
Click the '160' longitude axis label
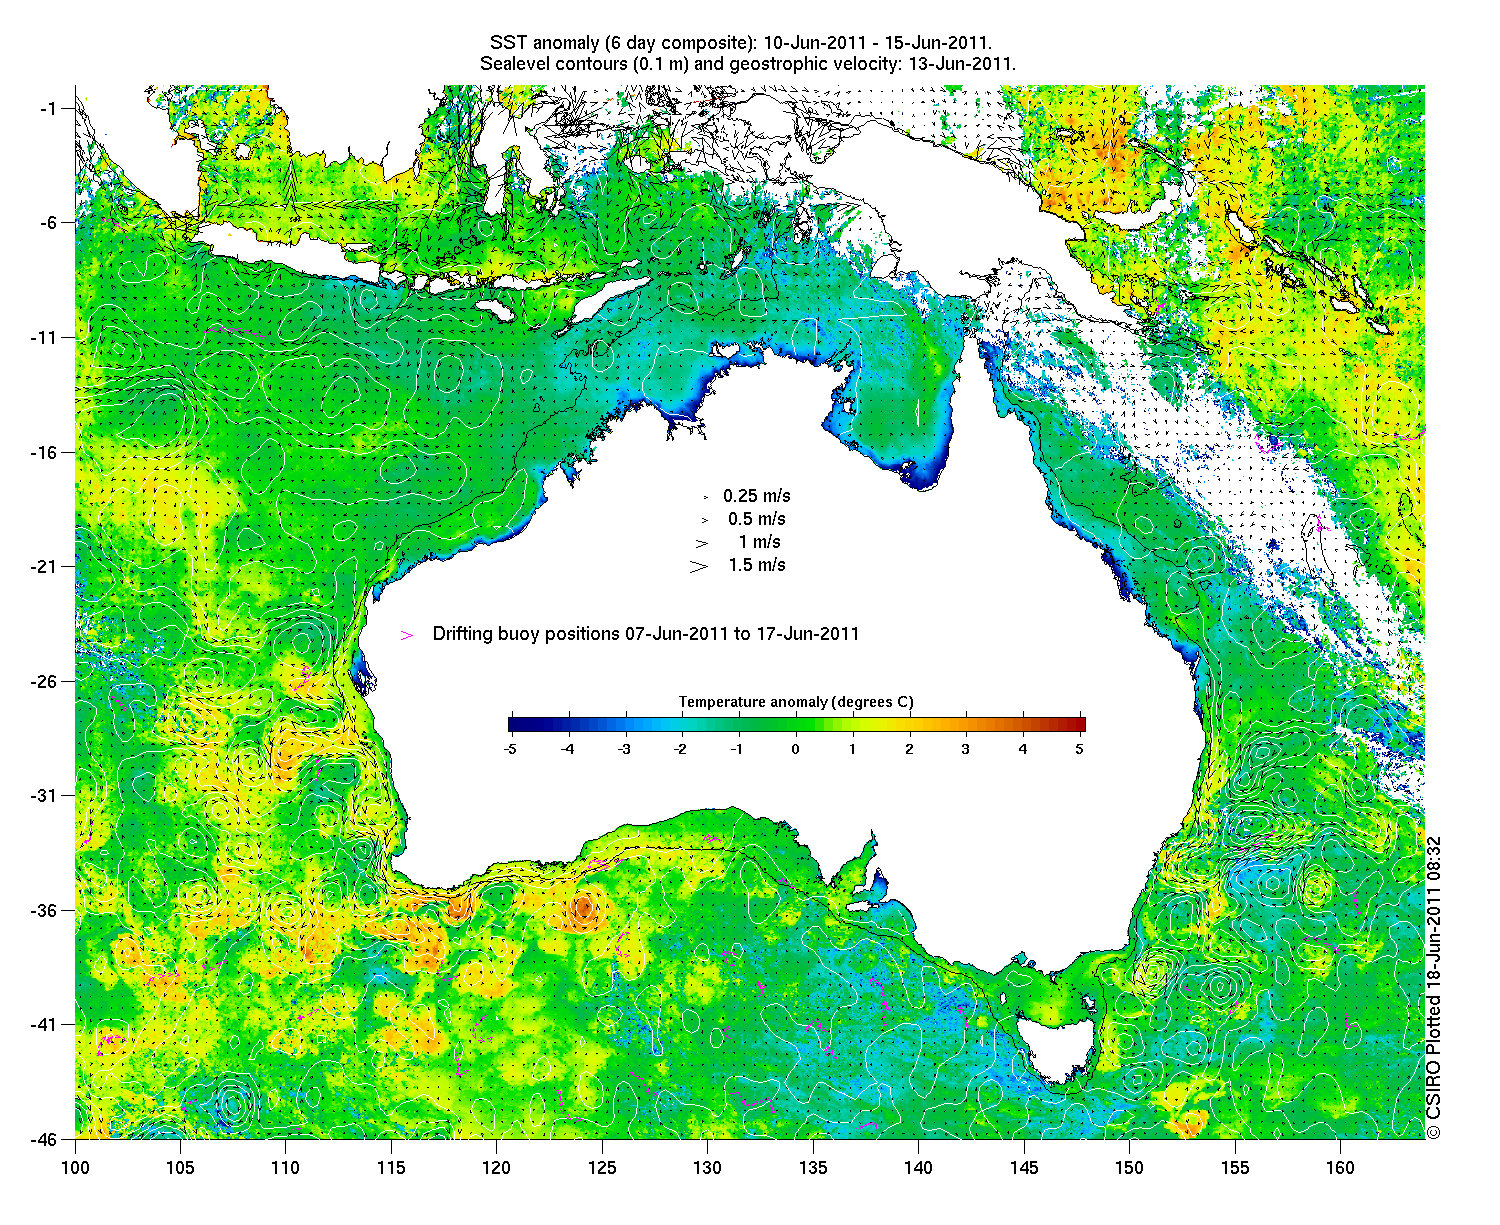tap(1340, 1168)
